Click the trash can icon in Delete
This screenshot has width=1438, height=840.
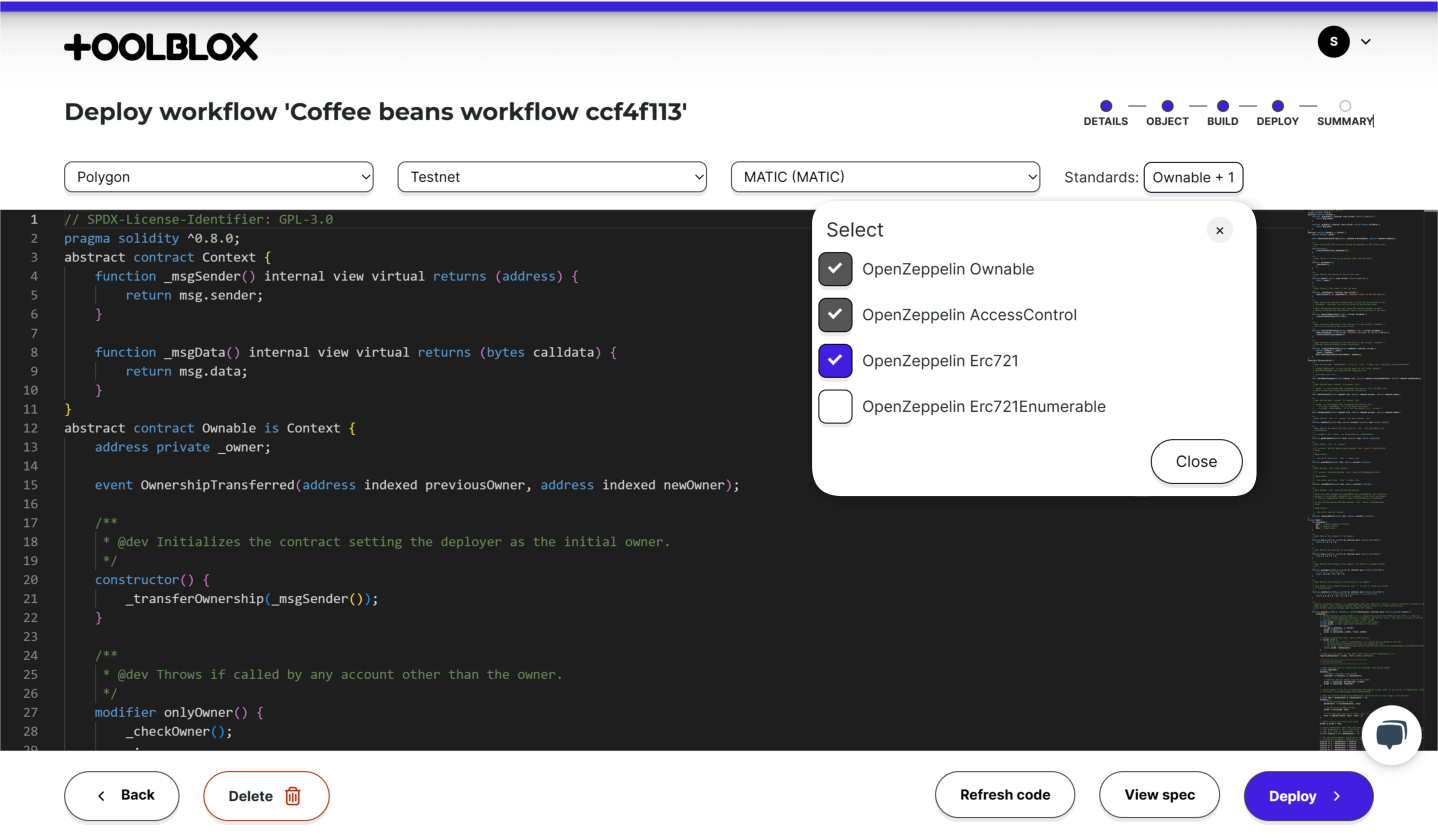[293, 796]
